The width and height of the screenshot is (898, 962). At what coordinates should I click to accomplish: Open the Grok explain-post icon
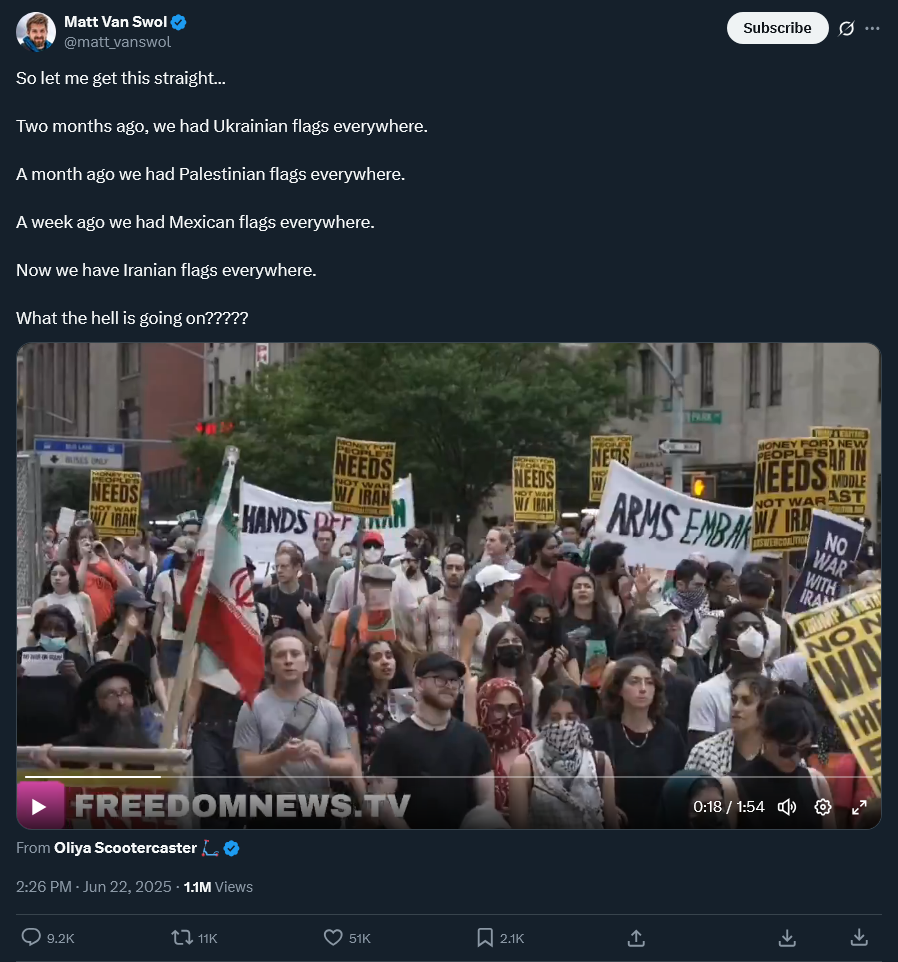[846, 28]
